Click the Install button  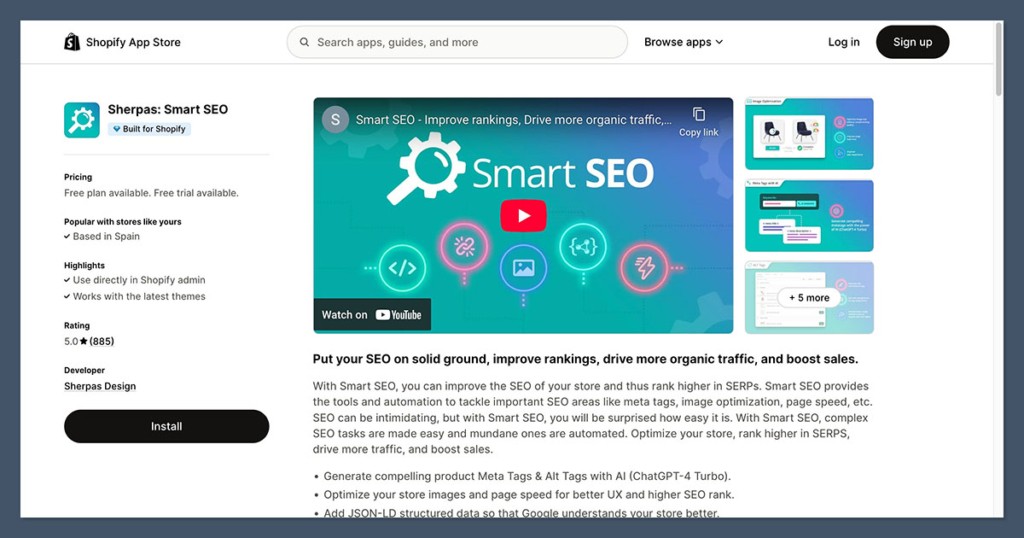click(x=167, y=426)
